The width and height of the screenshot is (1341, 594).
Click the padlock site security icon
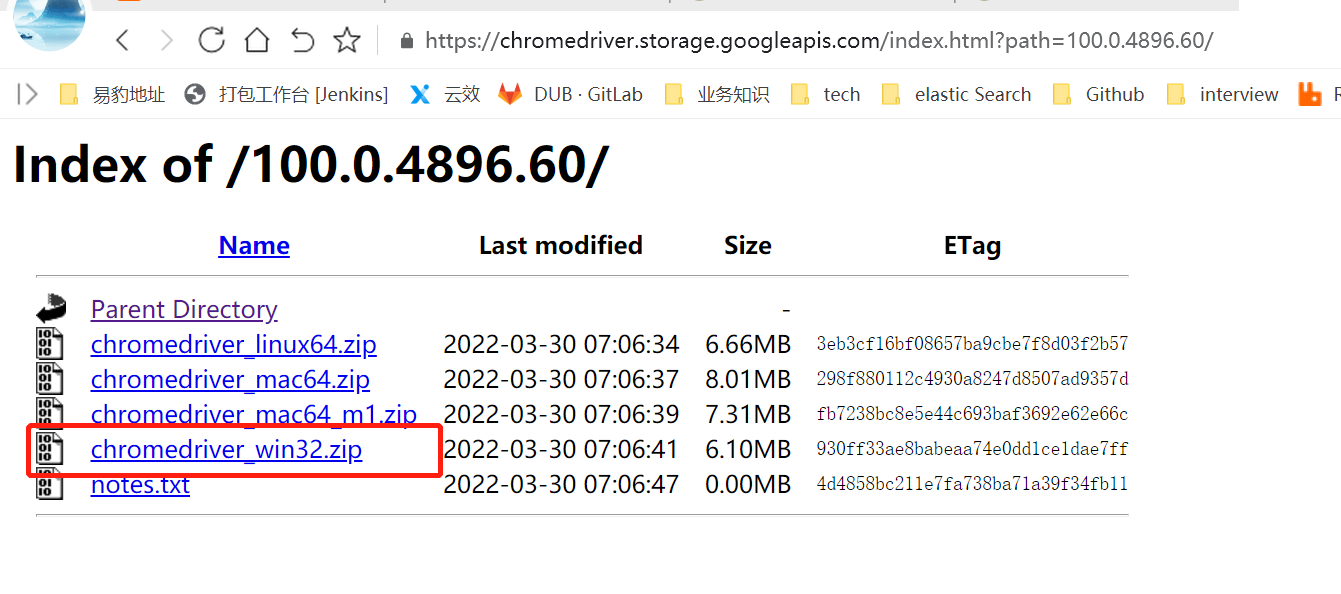tap(406, 41)
